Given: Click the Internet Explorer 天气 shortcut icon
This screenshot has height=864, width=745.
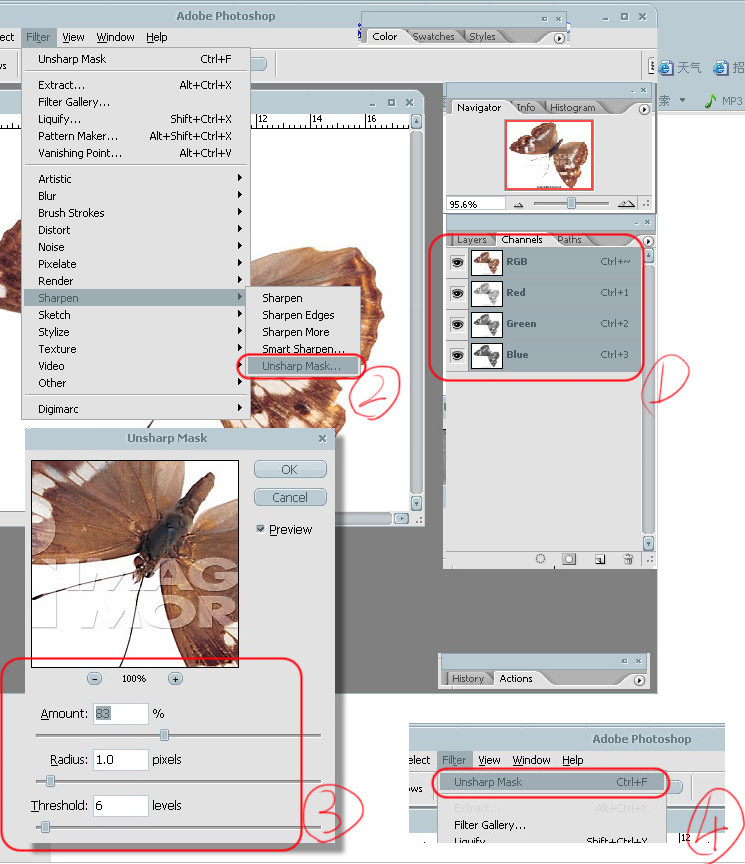Looking at the screenshot, I should [666, 68].
